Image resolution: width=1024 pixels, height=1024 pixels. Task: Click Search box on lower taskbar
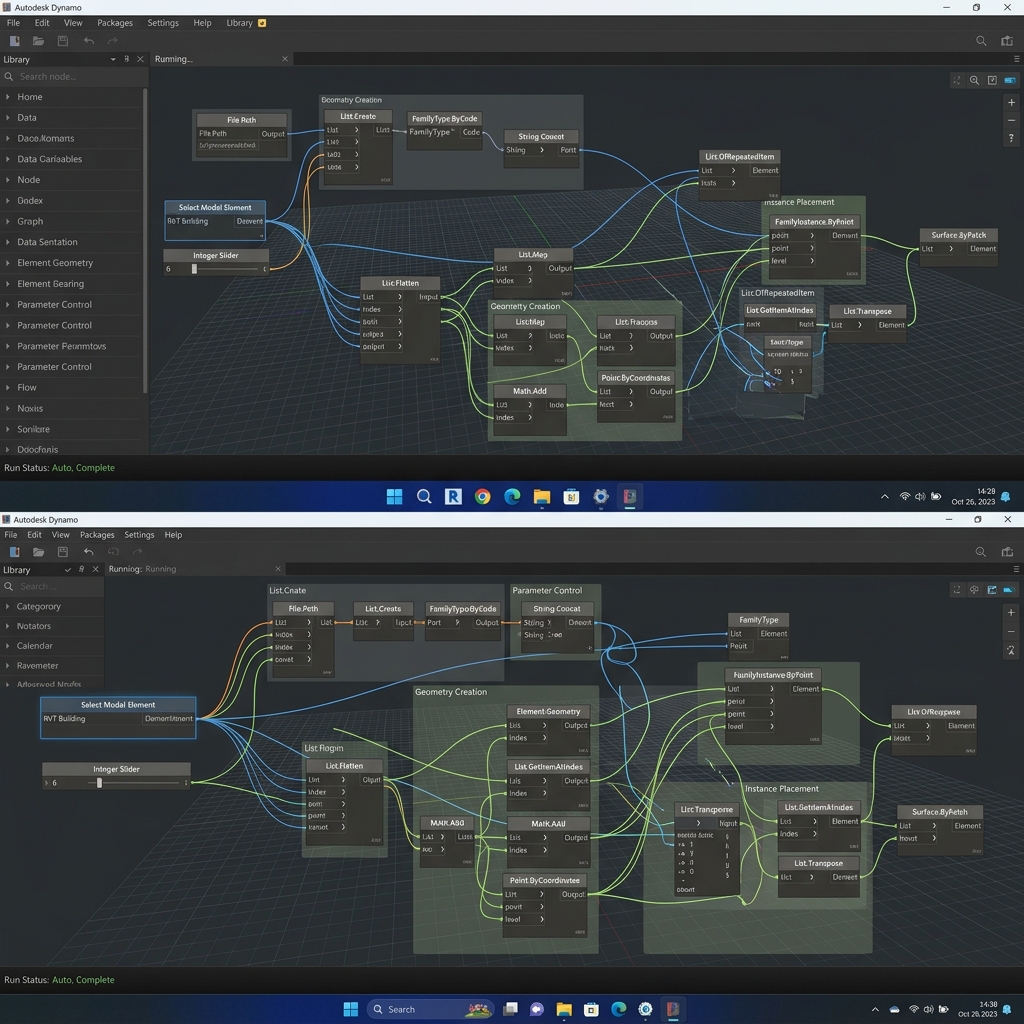(430, 1009)
